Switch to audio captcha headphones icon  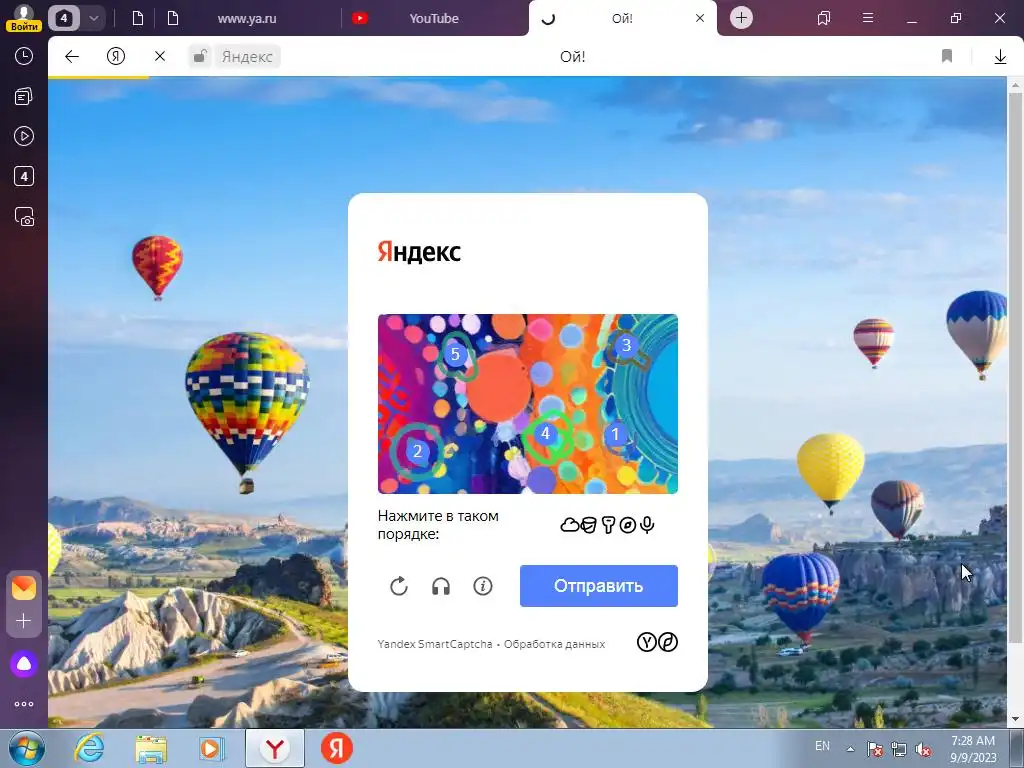coord(441,586)
